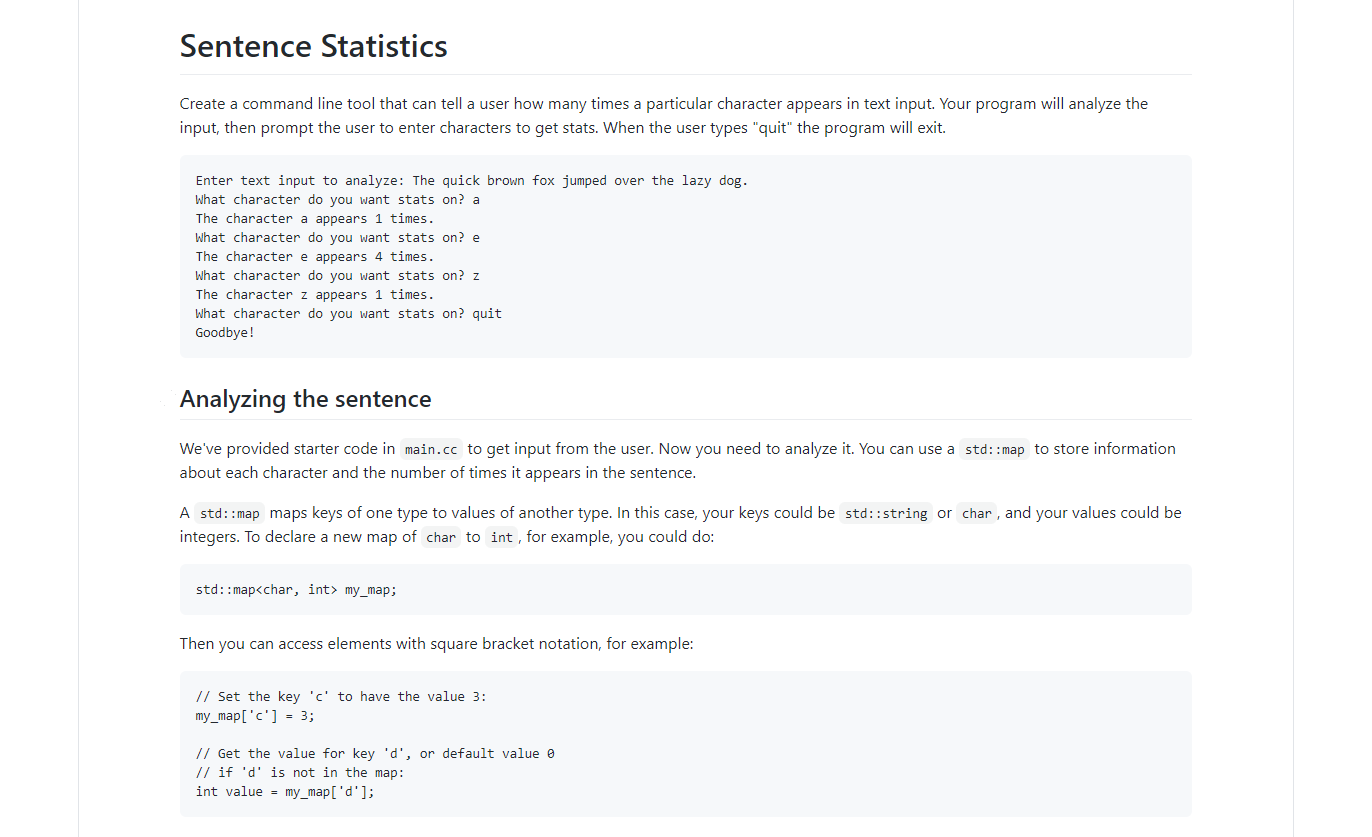1372x837 pixels.
Task: Click the "std::map<char, int> my_map;" code line
Action: (296, 590)
